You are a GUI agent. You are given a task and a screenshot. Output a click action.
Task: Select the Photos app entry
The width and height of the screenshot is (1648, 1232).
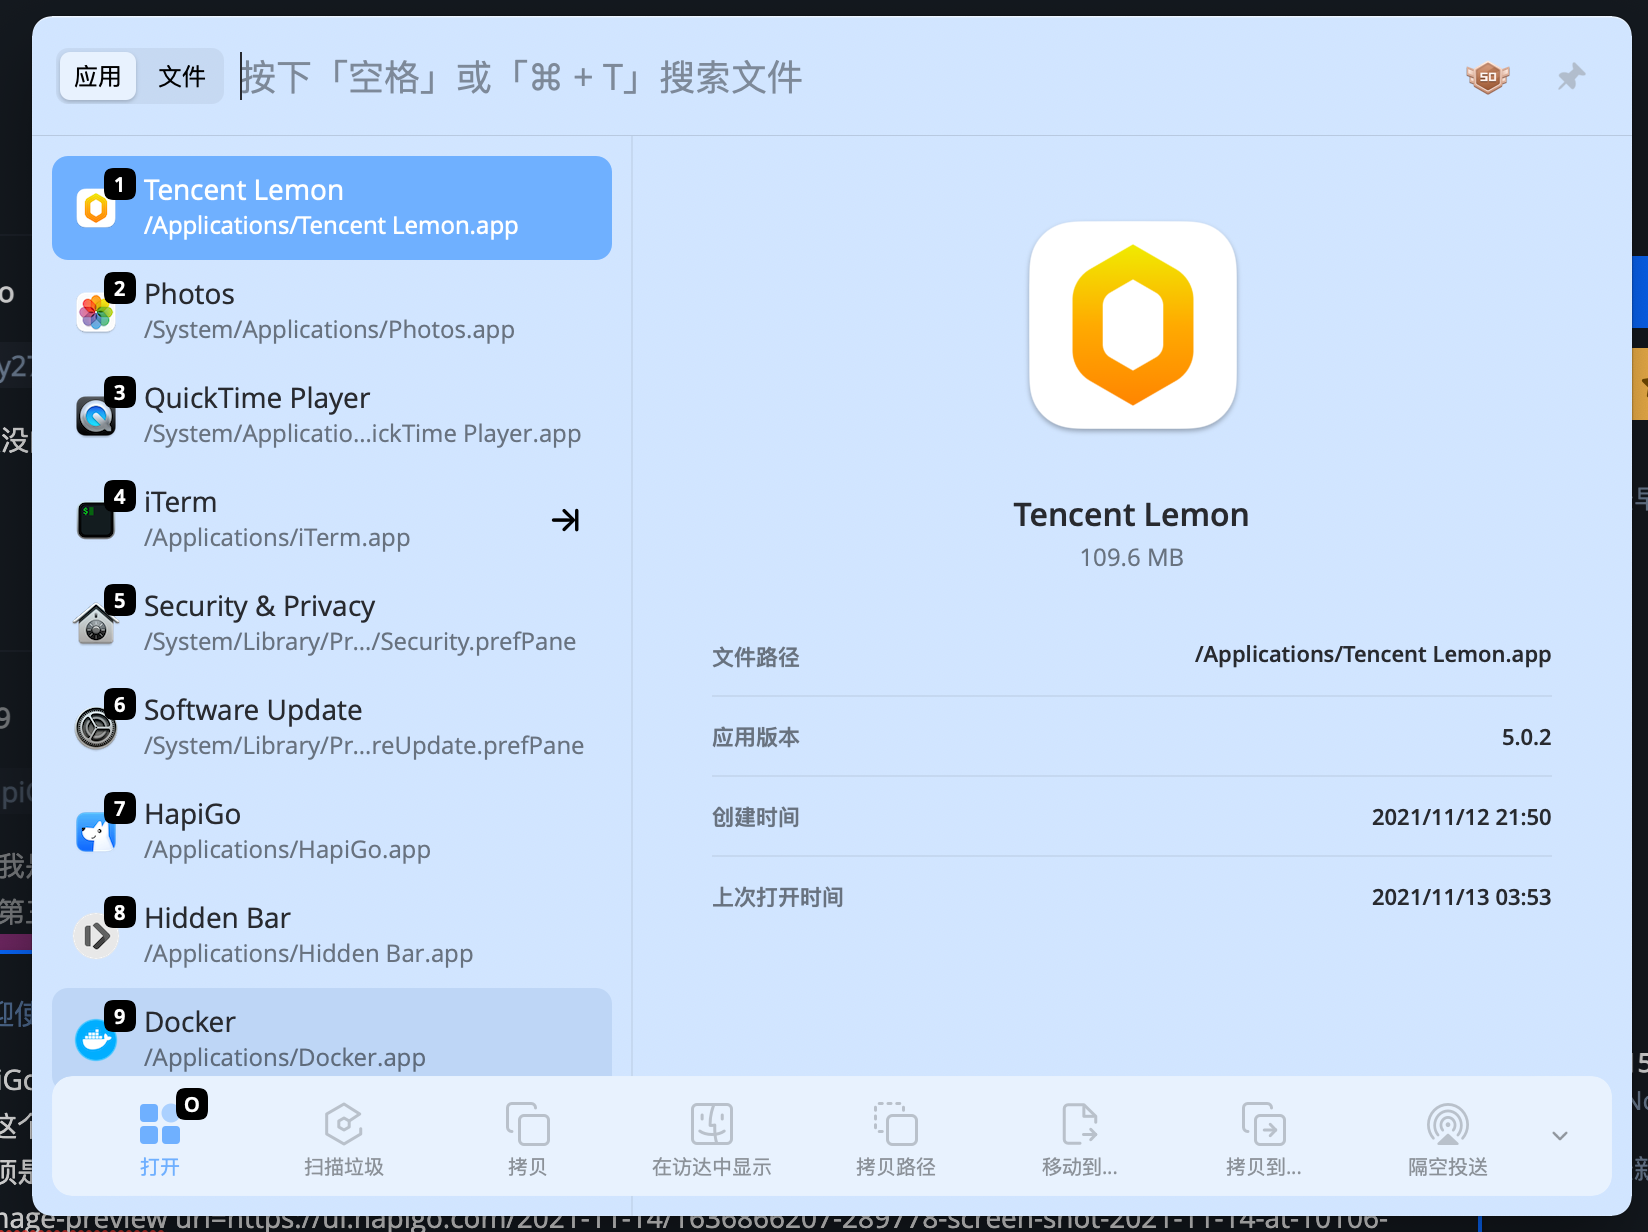(x=330, y=310)
